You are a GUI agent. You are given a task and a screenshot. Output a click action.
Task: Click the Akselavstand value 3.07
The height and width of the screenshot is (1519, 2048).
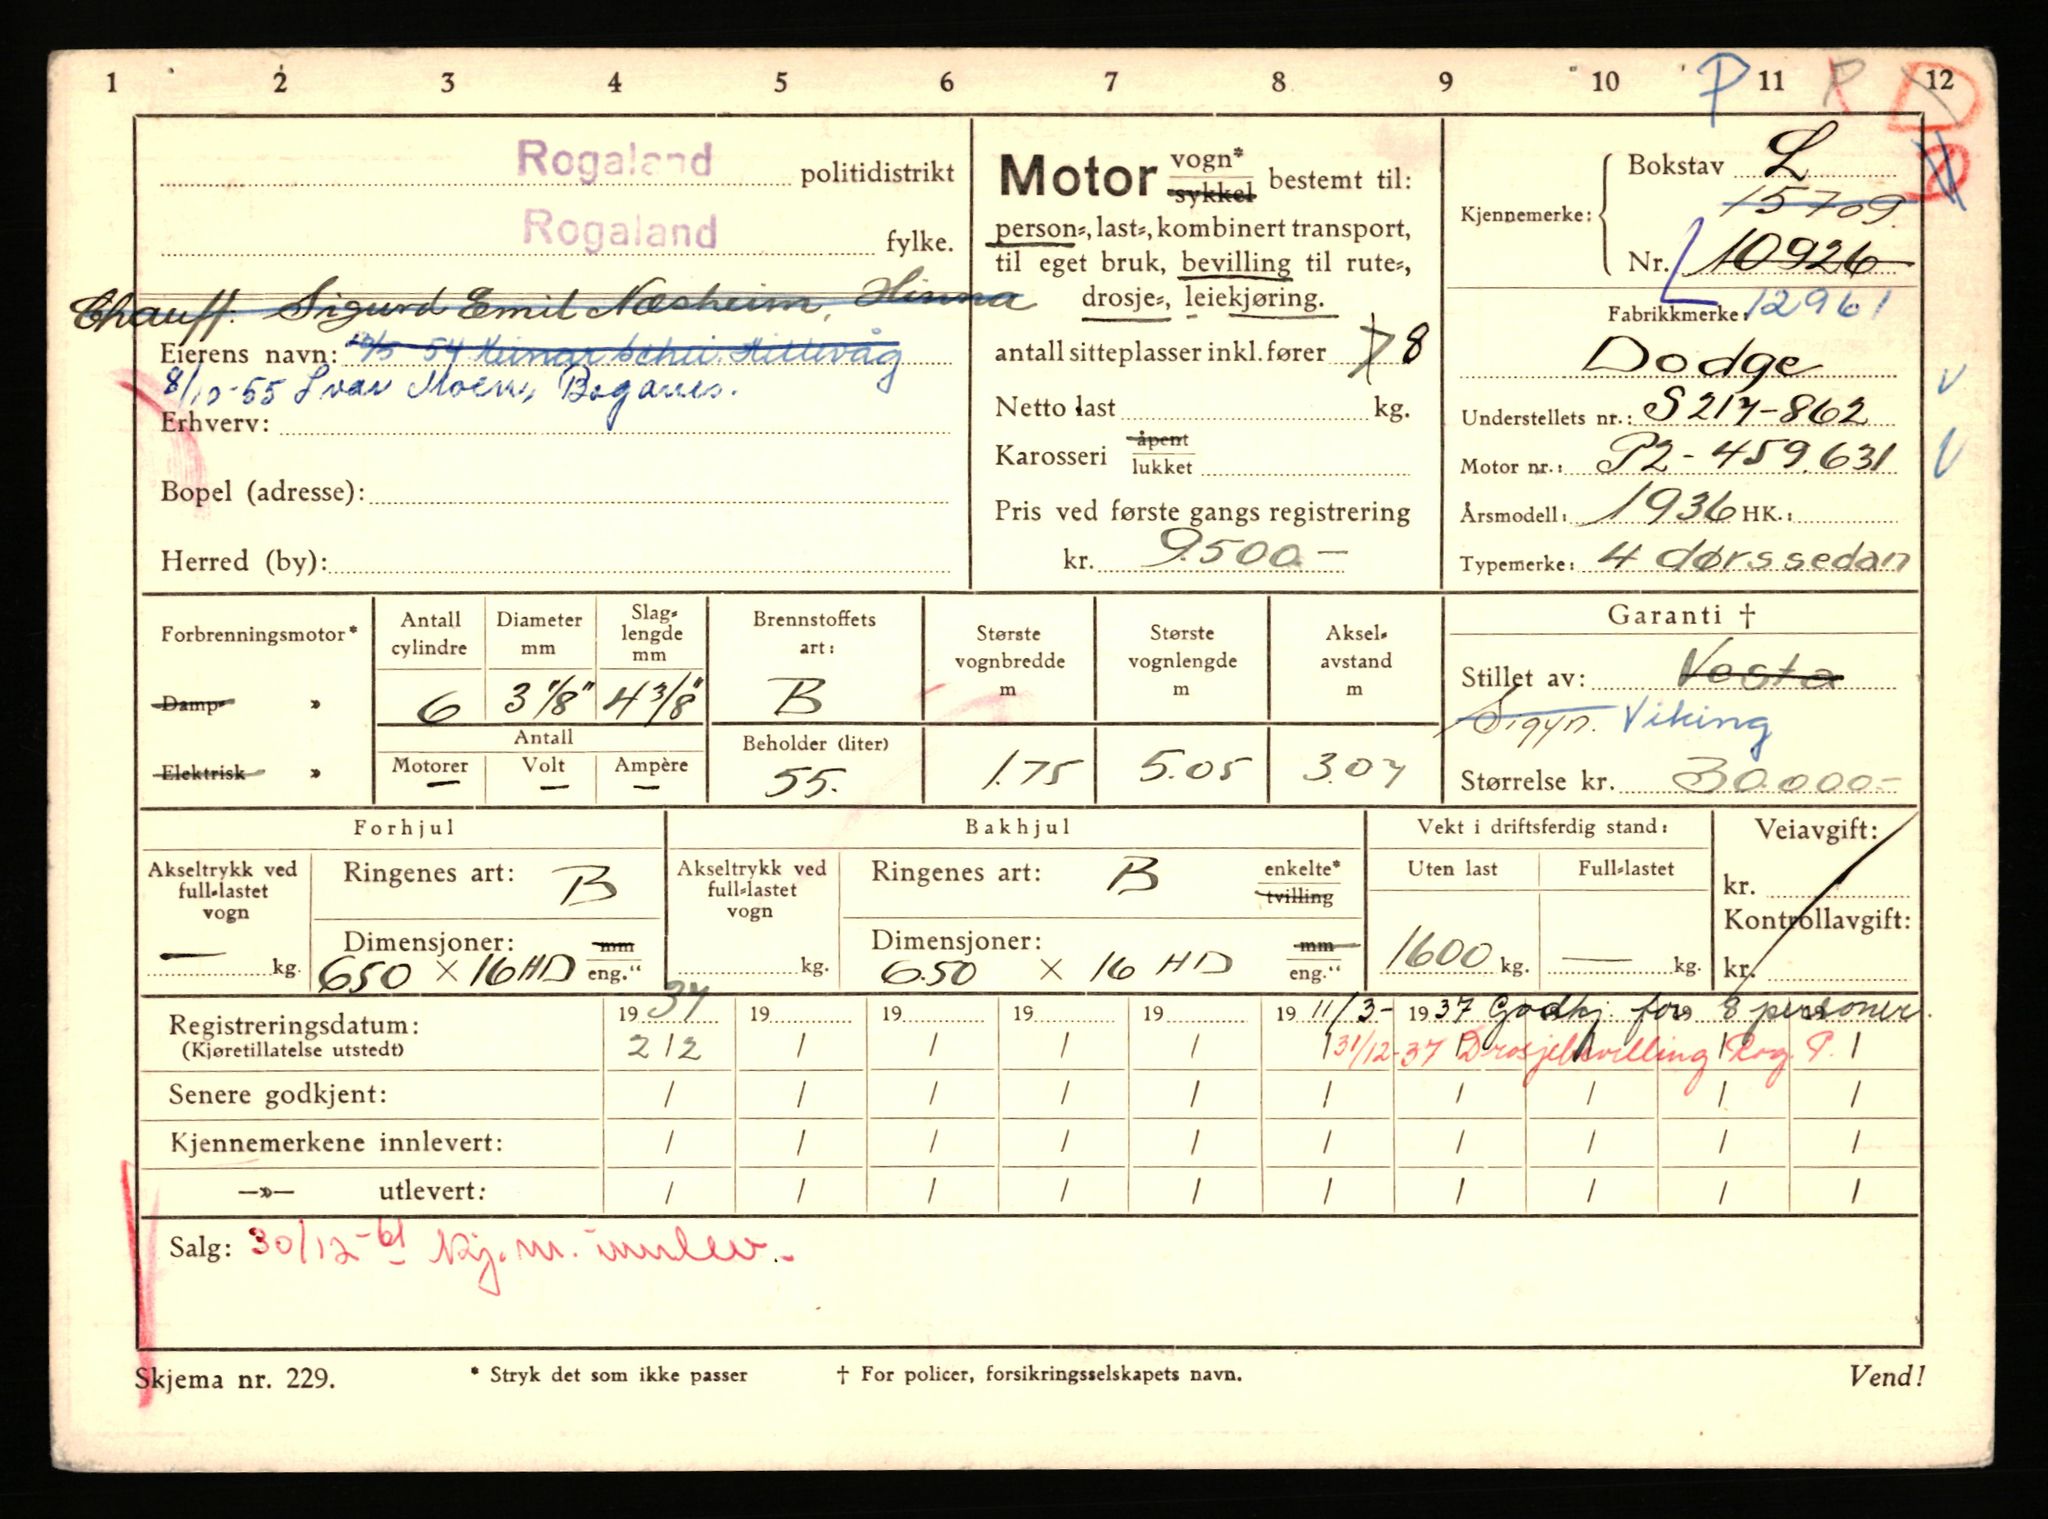(x=1355, y=769)
